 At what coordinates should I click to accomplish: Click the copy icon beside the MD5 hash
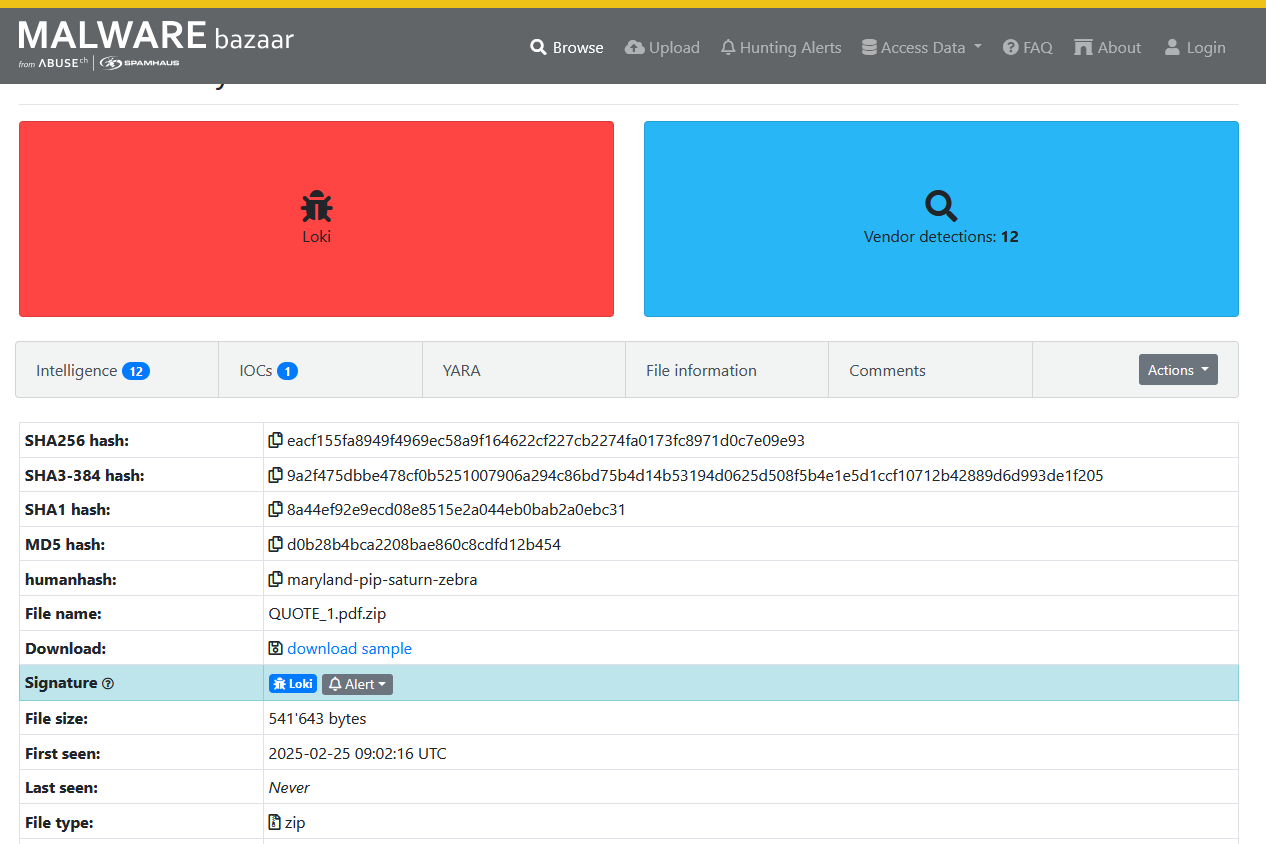coord(275,544)
